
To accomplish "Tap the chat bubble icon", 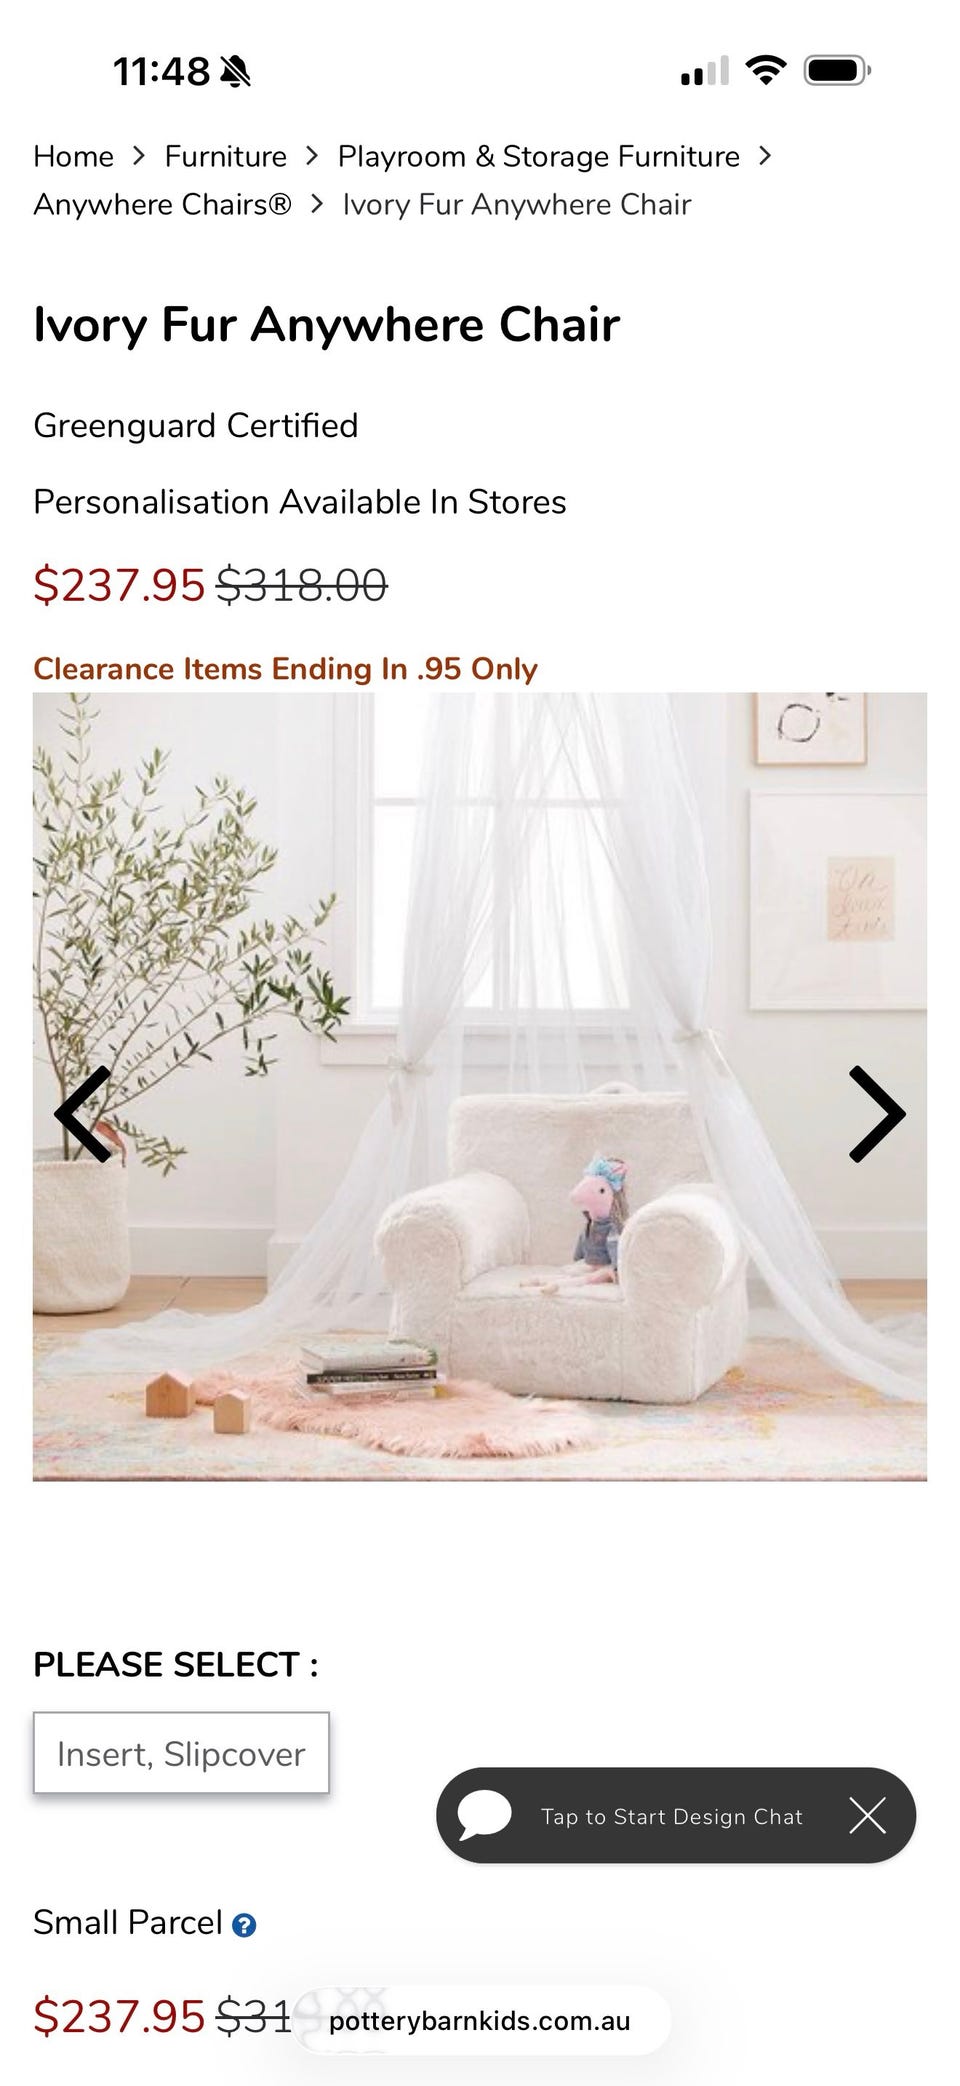I will pos(484,1815).
